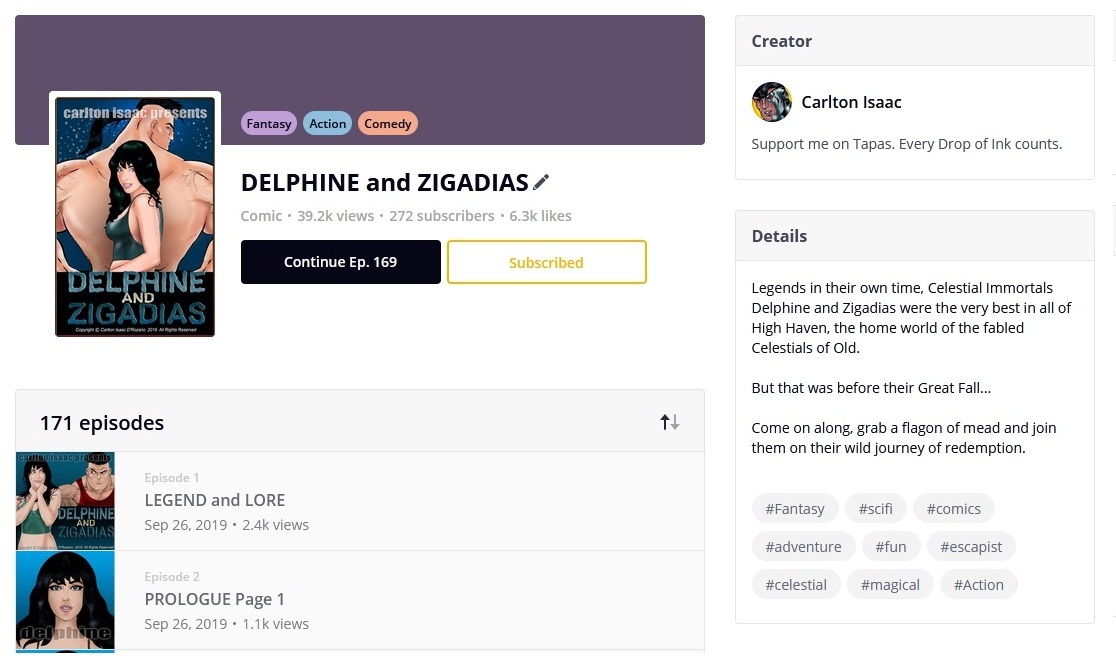
Task: Open the PROLOGUE Page 1 episode title
Action: point(215,599)
